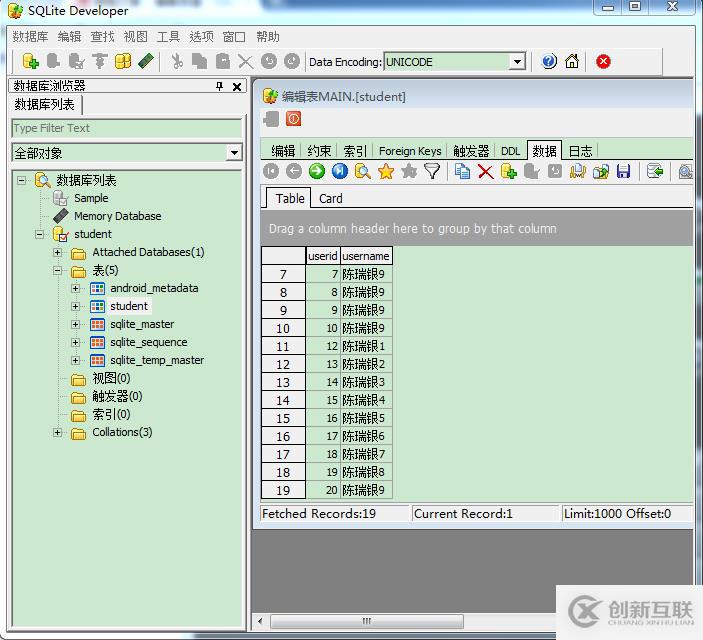The width and height of the screenshot is (703, 640).
Task: Select the sqlite_temp_master table
Action: coord(157,360)
